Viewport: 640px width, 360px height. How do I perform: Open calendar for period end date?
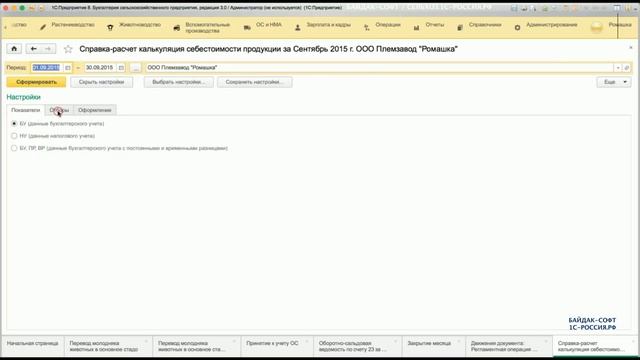click(x=121, y=68)
